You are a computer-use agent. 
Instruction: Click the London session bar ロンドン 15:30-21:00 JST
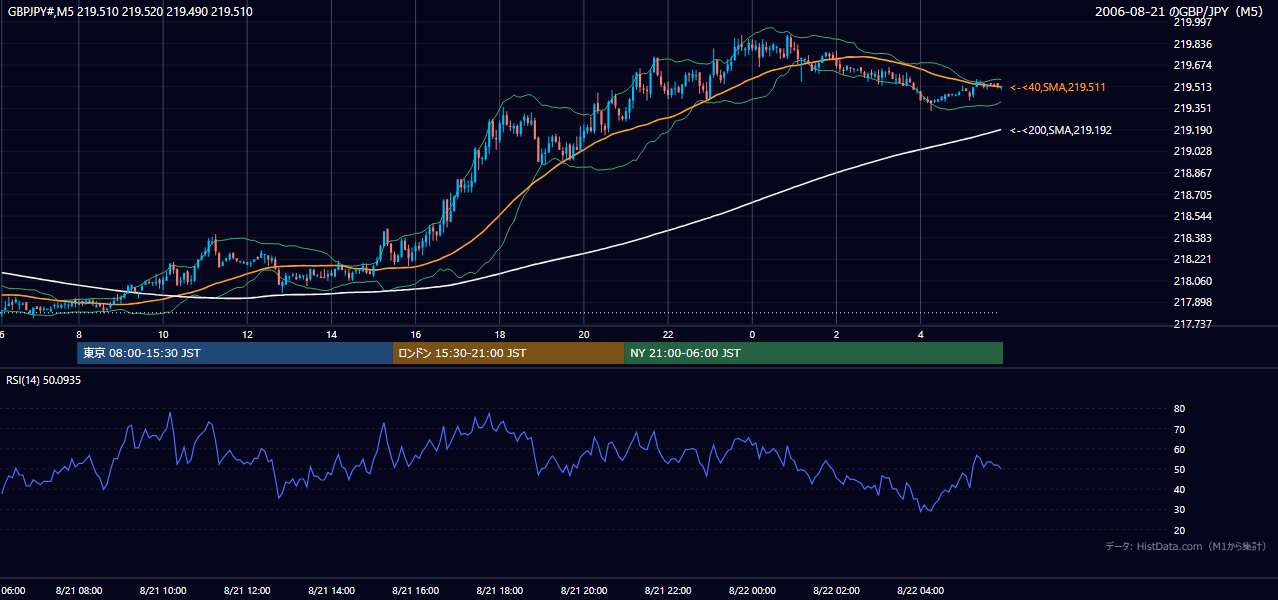coord(508,353)
